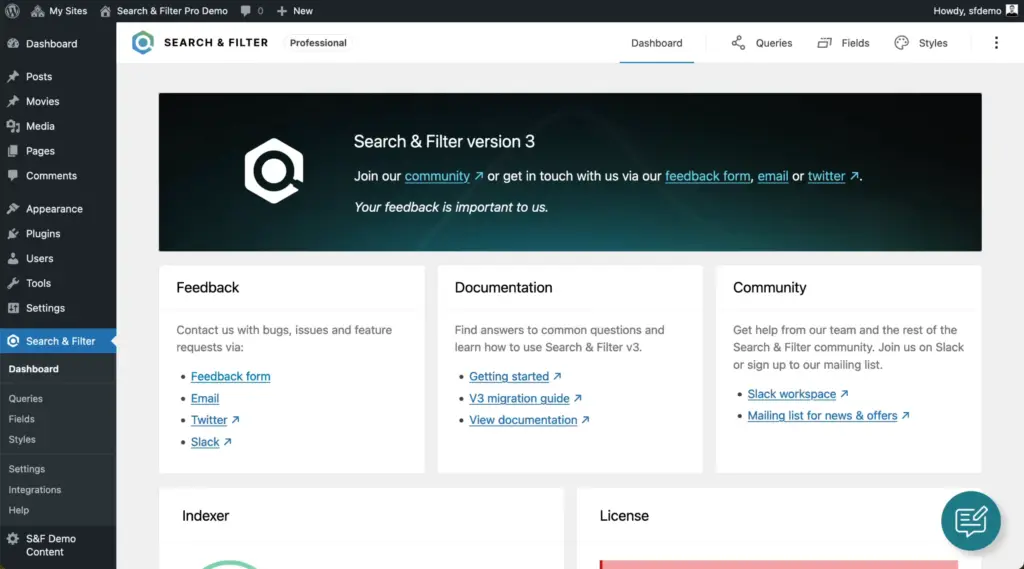Viewport: 1024px width, 569px height.
Task: Click the License card heading
Action: click(624, 516)
